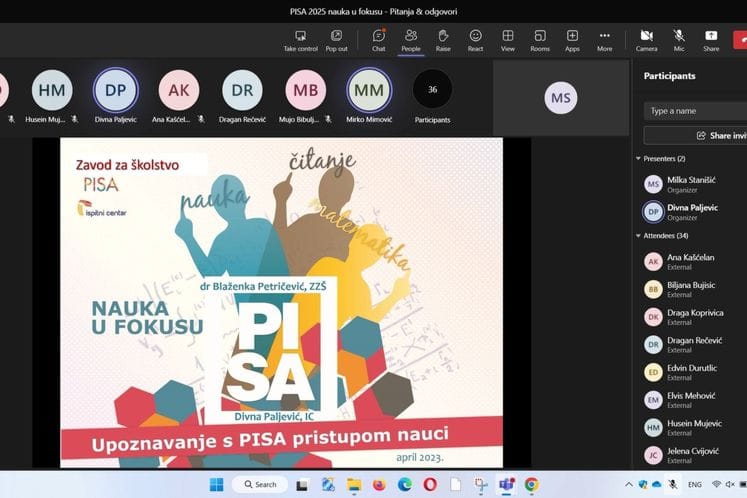Select Milka Stanišić in the participants list
747x498 pixels.
691,184
